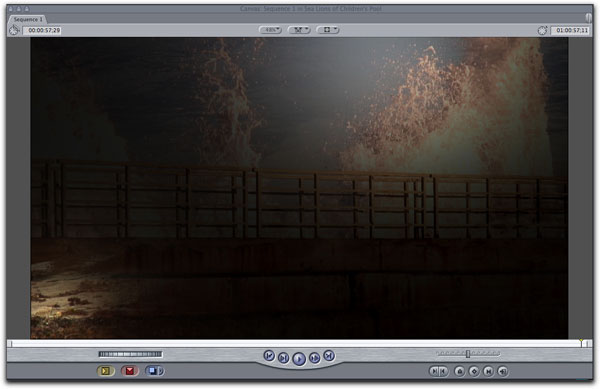Click the Mark In button
Screen dimensions: 600x389
click(434, 371)
